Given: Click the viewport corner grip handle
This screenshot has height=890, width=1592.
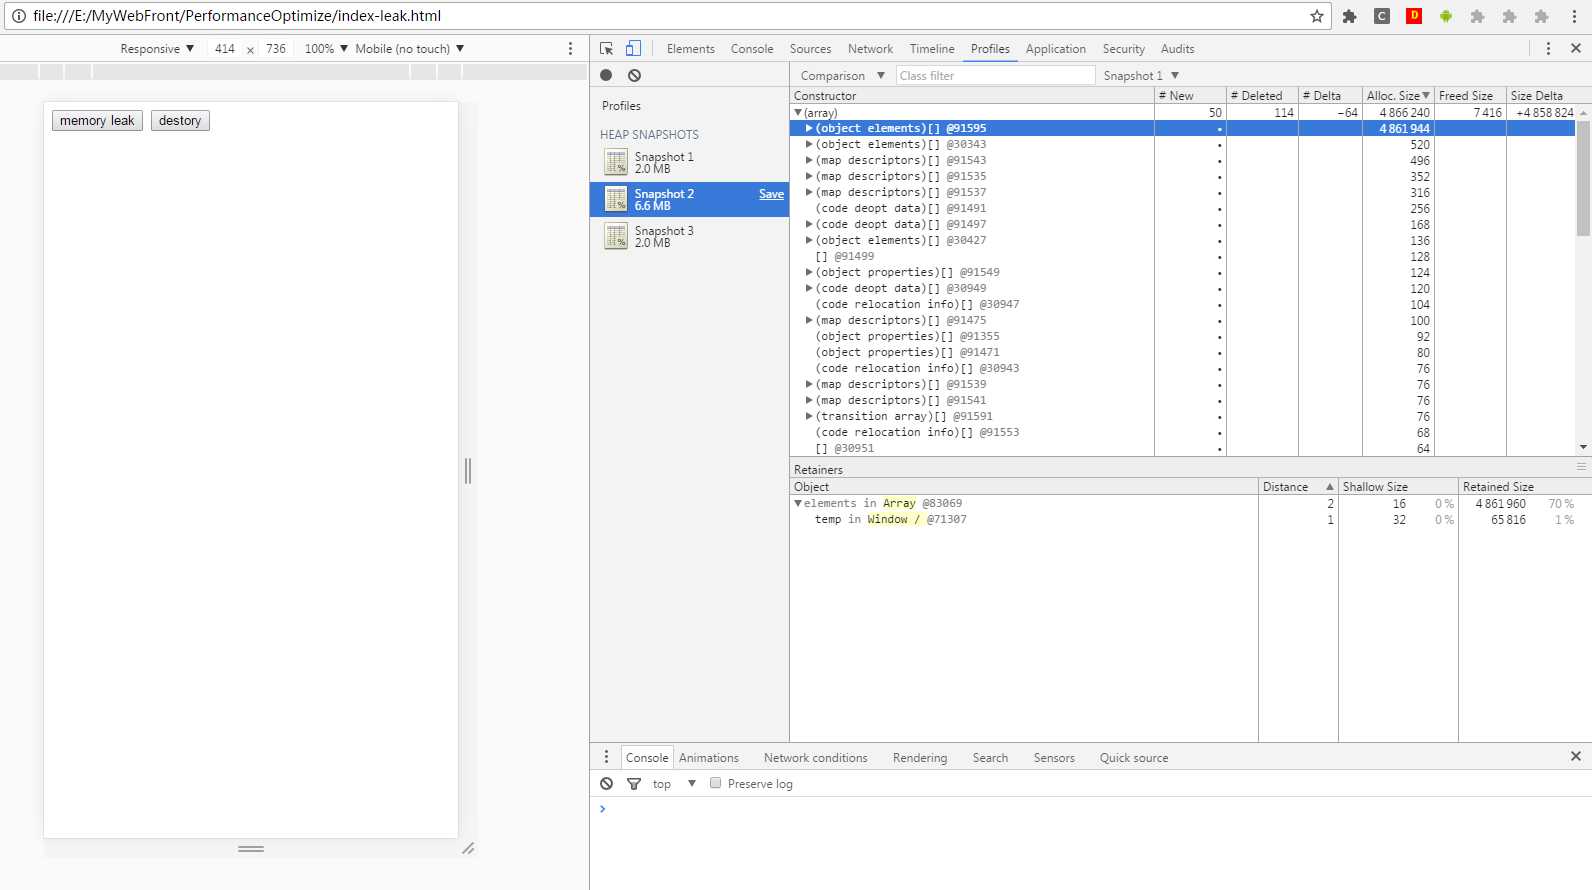Looking at the screenshot, I should (x=468, y=848).
